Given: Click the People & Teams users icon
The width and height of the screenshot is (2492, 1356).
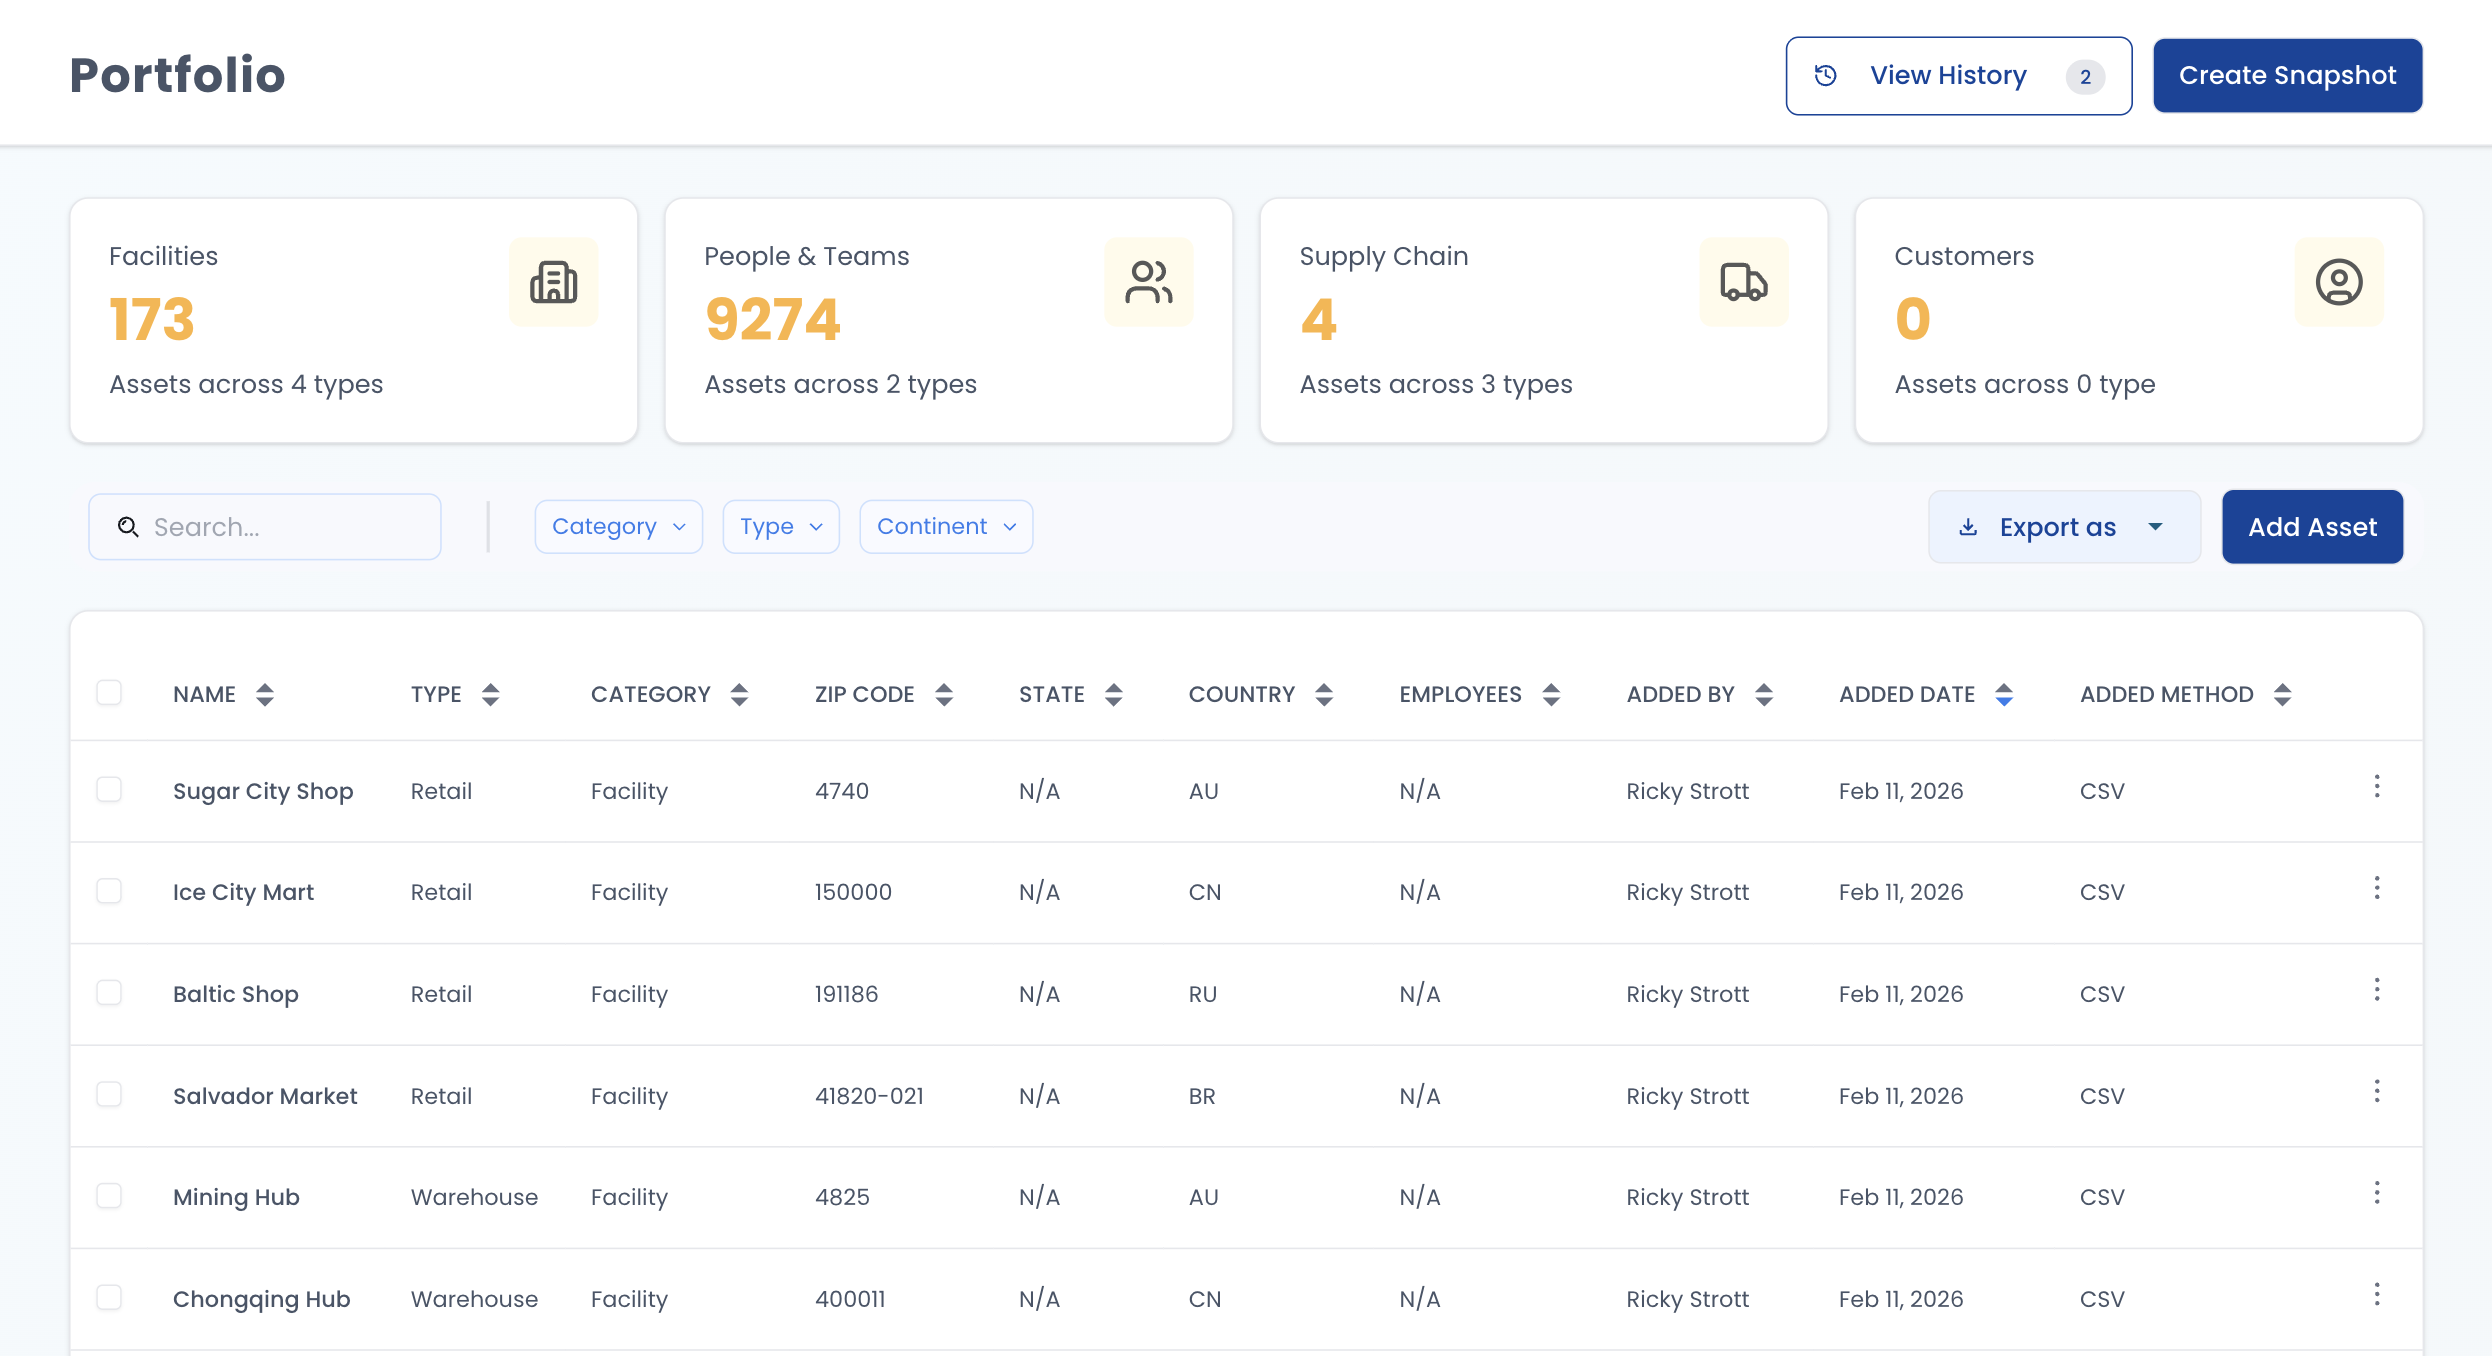Looking at the screenshot, I should point(1148,282).
